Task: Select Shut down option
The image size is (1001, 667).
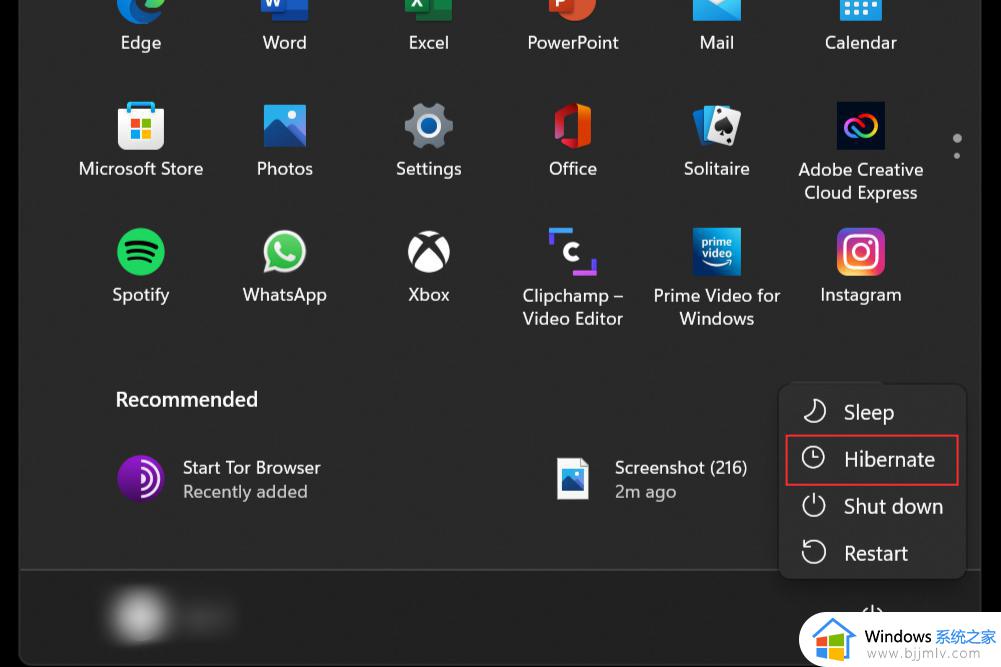Action: [872, 506]
